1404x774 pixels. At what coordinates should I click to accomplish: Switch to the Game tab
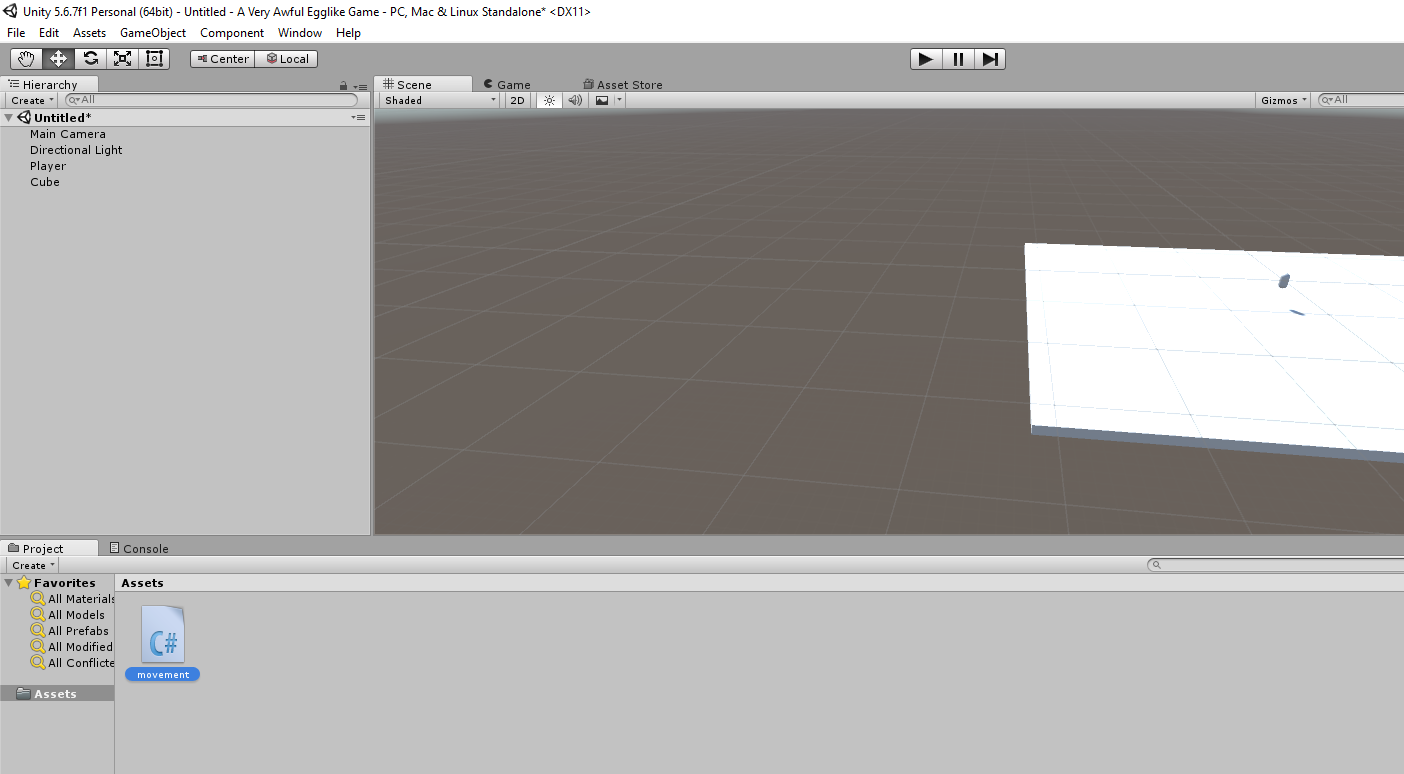(x=507, y=85)
